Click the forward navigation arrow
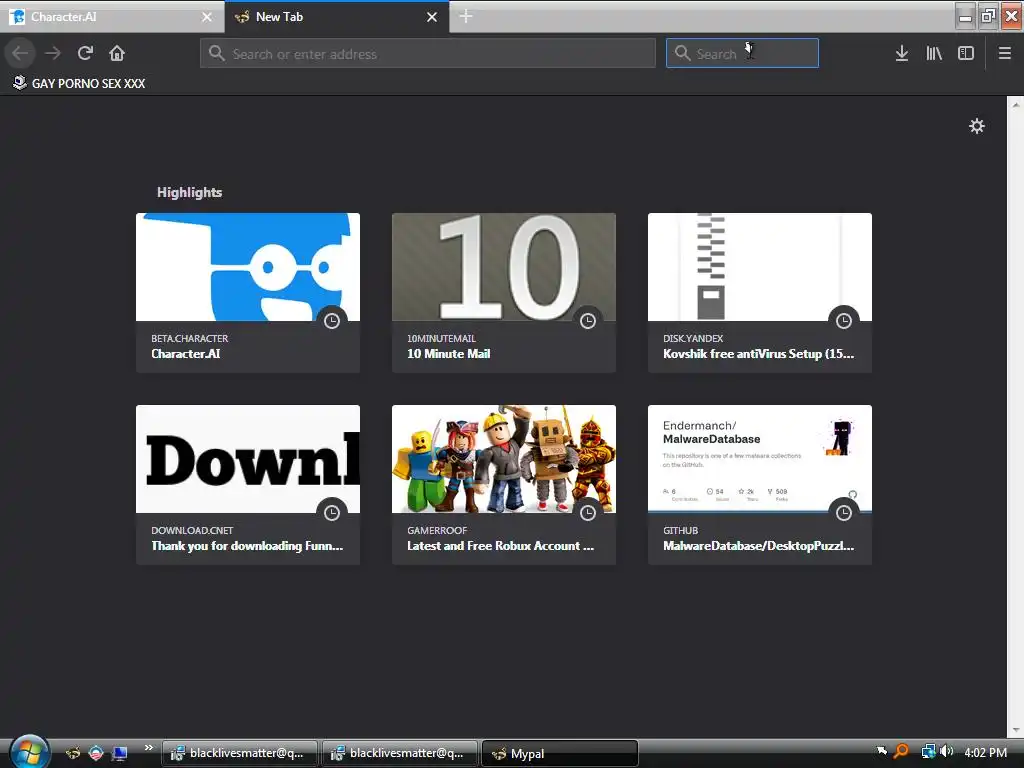The image size is (1024, 768). pos(53,53)
